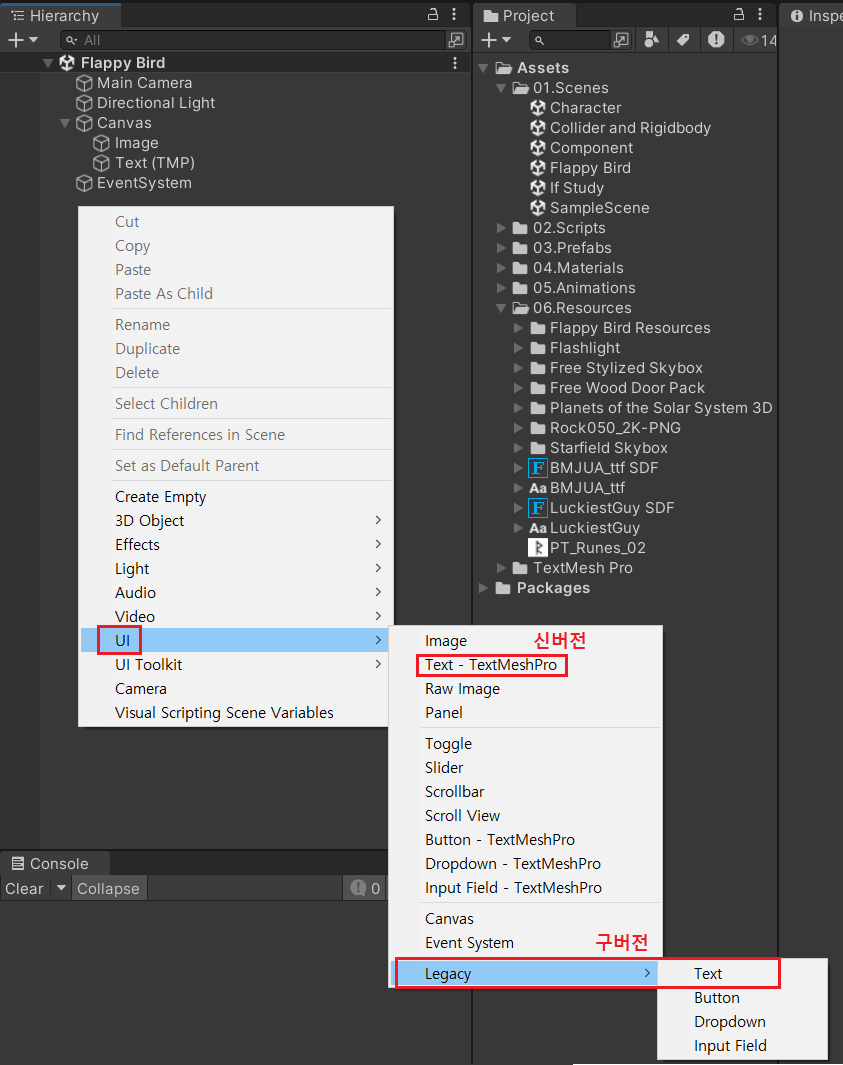Expand the 03.Prefabs folder
Screen dimensions: 843x1065
501,248
